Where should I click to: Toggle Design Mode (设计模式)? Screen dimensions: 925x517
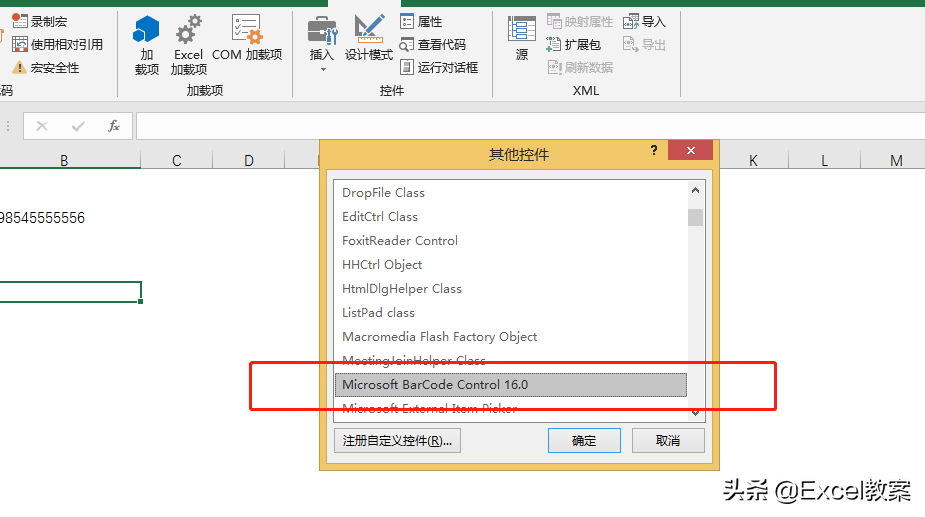[369, 39]
